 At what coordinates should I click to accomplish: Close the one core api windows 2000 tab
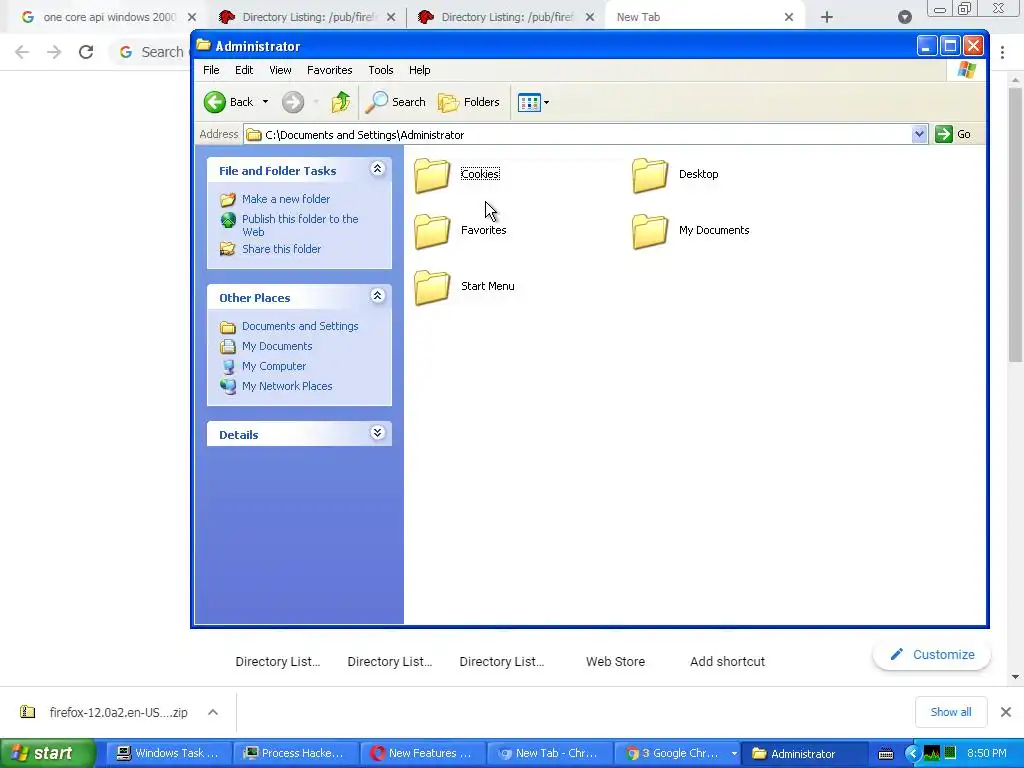coord(191,17)
